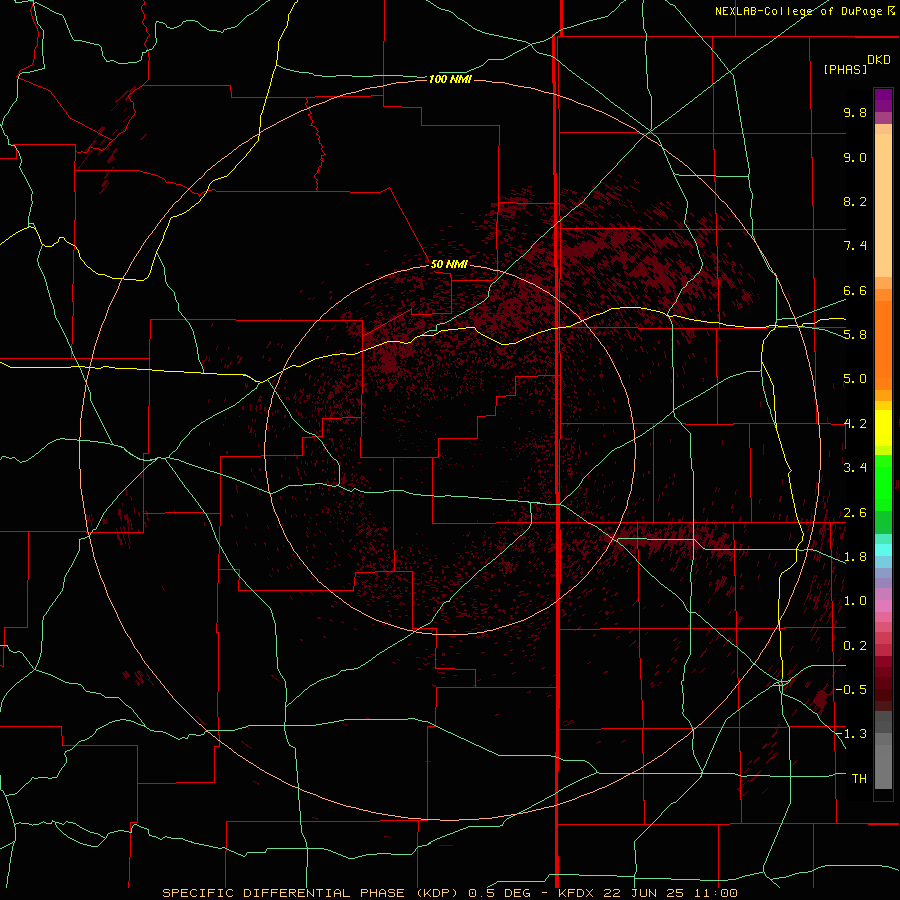This screenshot has width=900, height=900.
Task: Click the bright green swatch on the color bar
Action: pos(883,482)
